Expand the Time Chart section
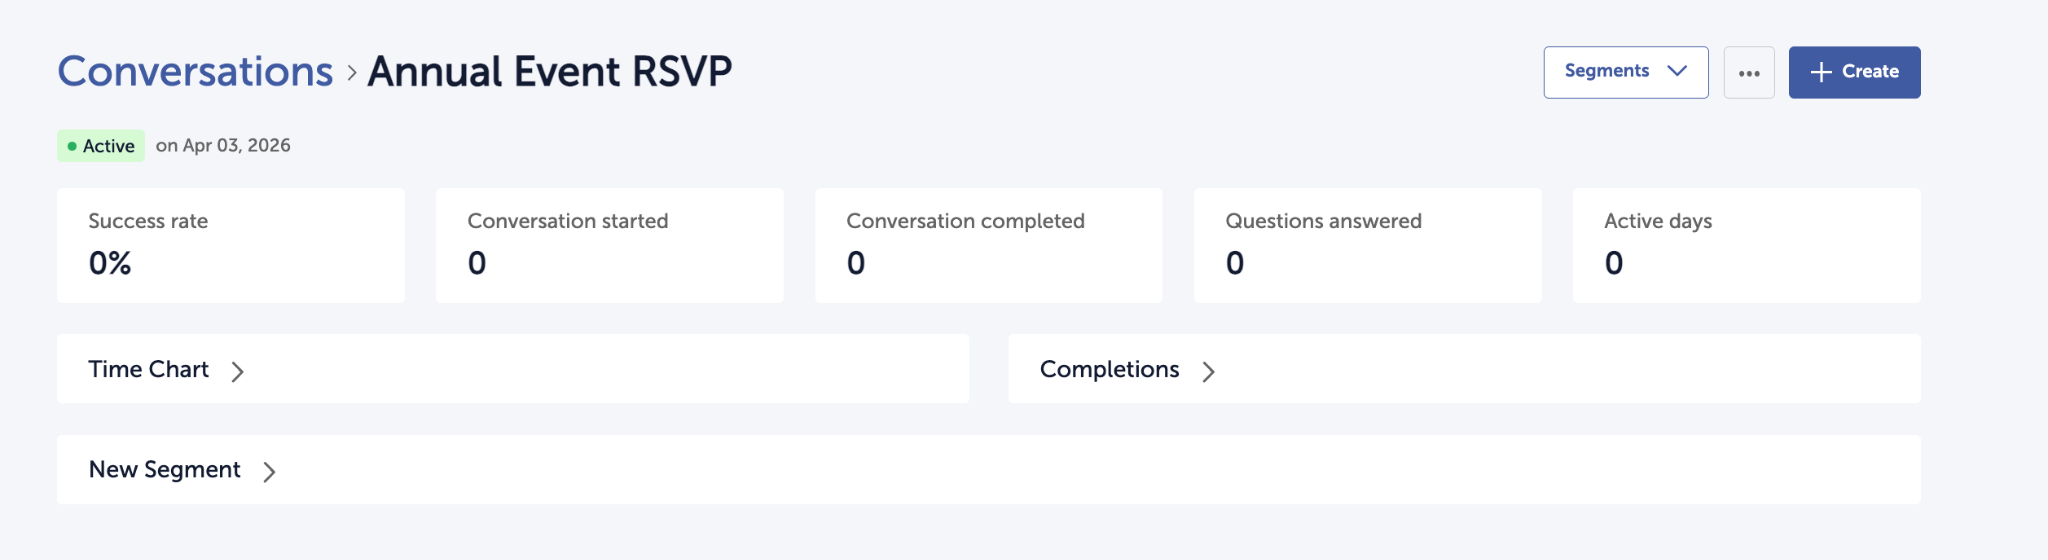 point(149,369)
